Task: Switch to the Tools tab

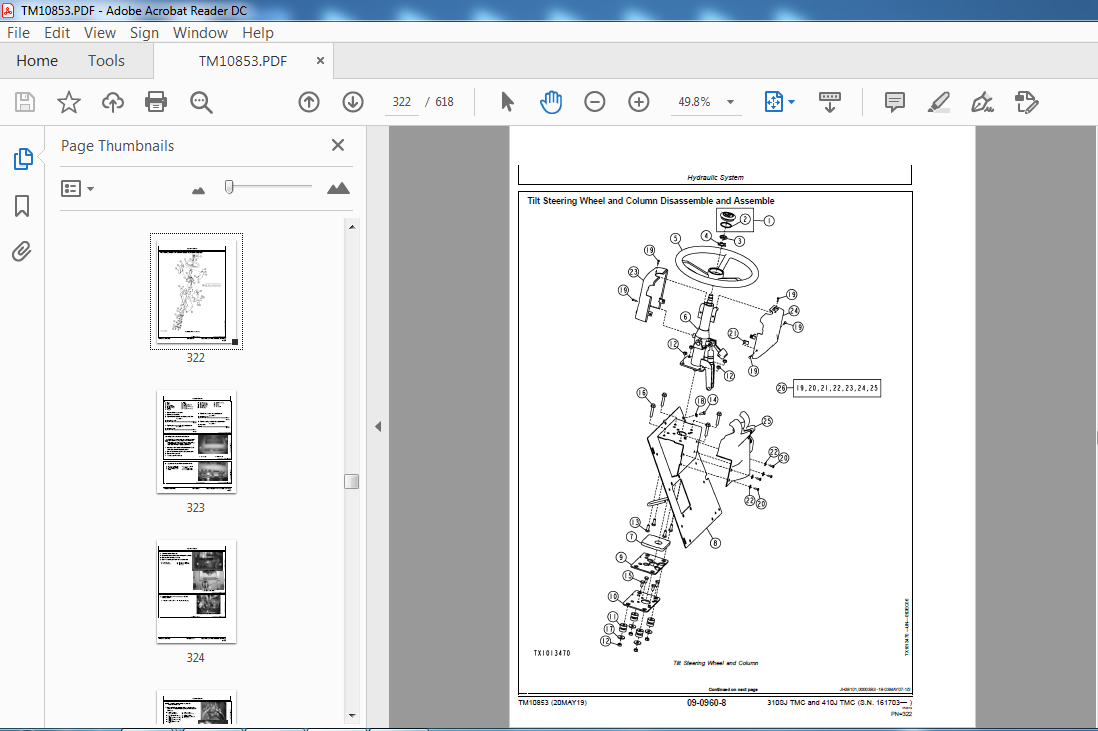Action: point(106,61)
